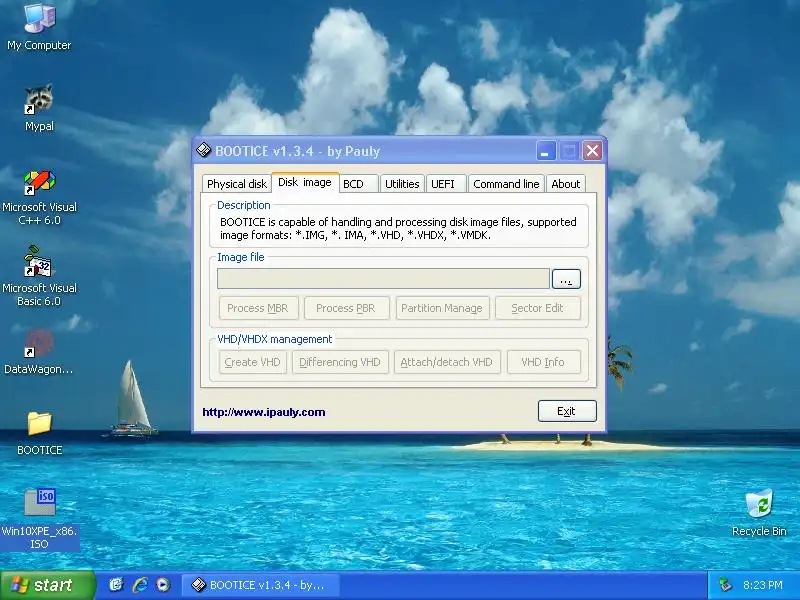
Task: Switch to the UEFI tab
Action: 446,184
